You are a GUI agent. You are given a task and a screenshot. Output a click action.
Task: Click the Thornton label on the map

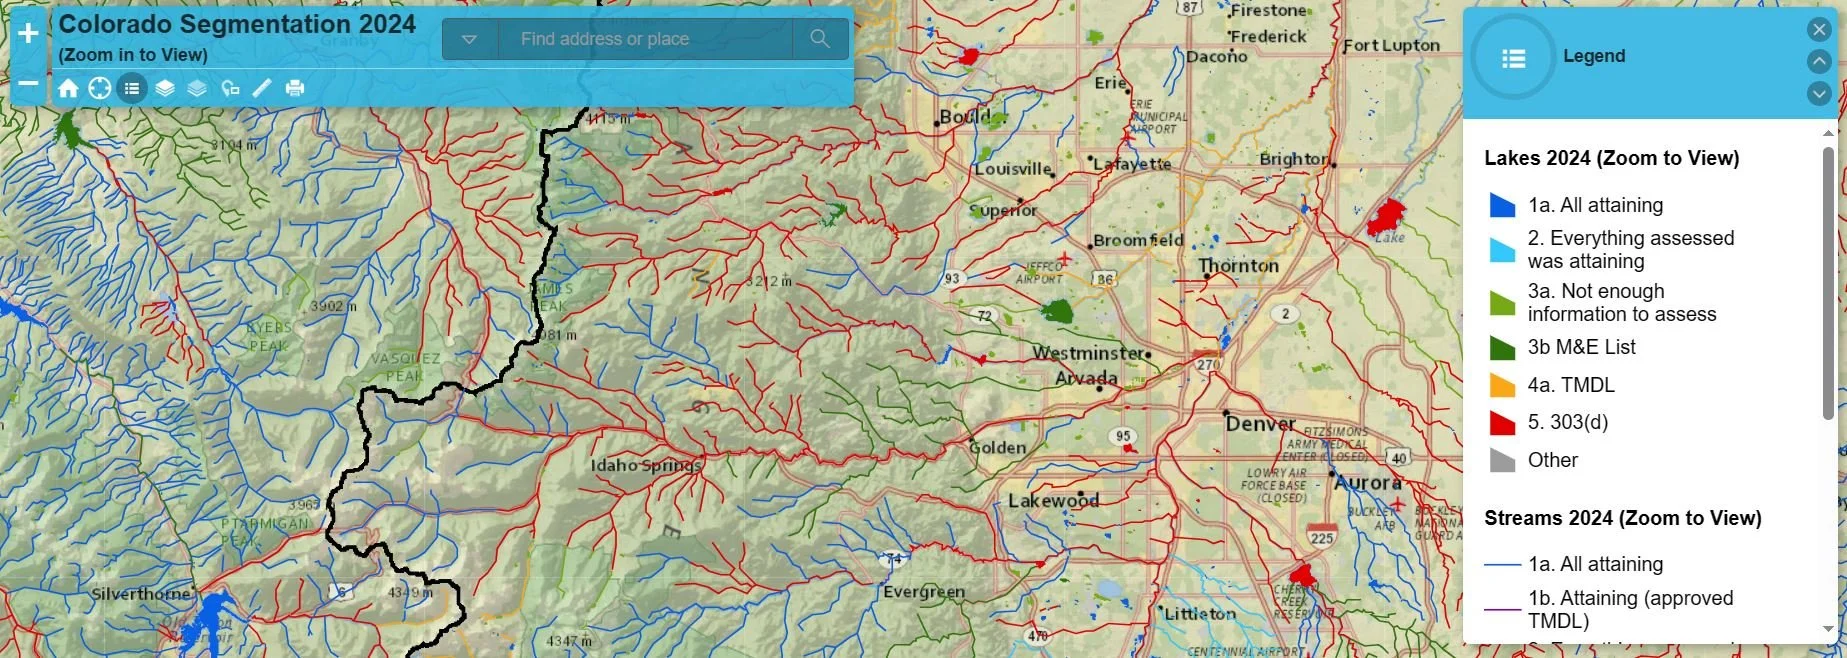[1238, 265]
